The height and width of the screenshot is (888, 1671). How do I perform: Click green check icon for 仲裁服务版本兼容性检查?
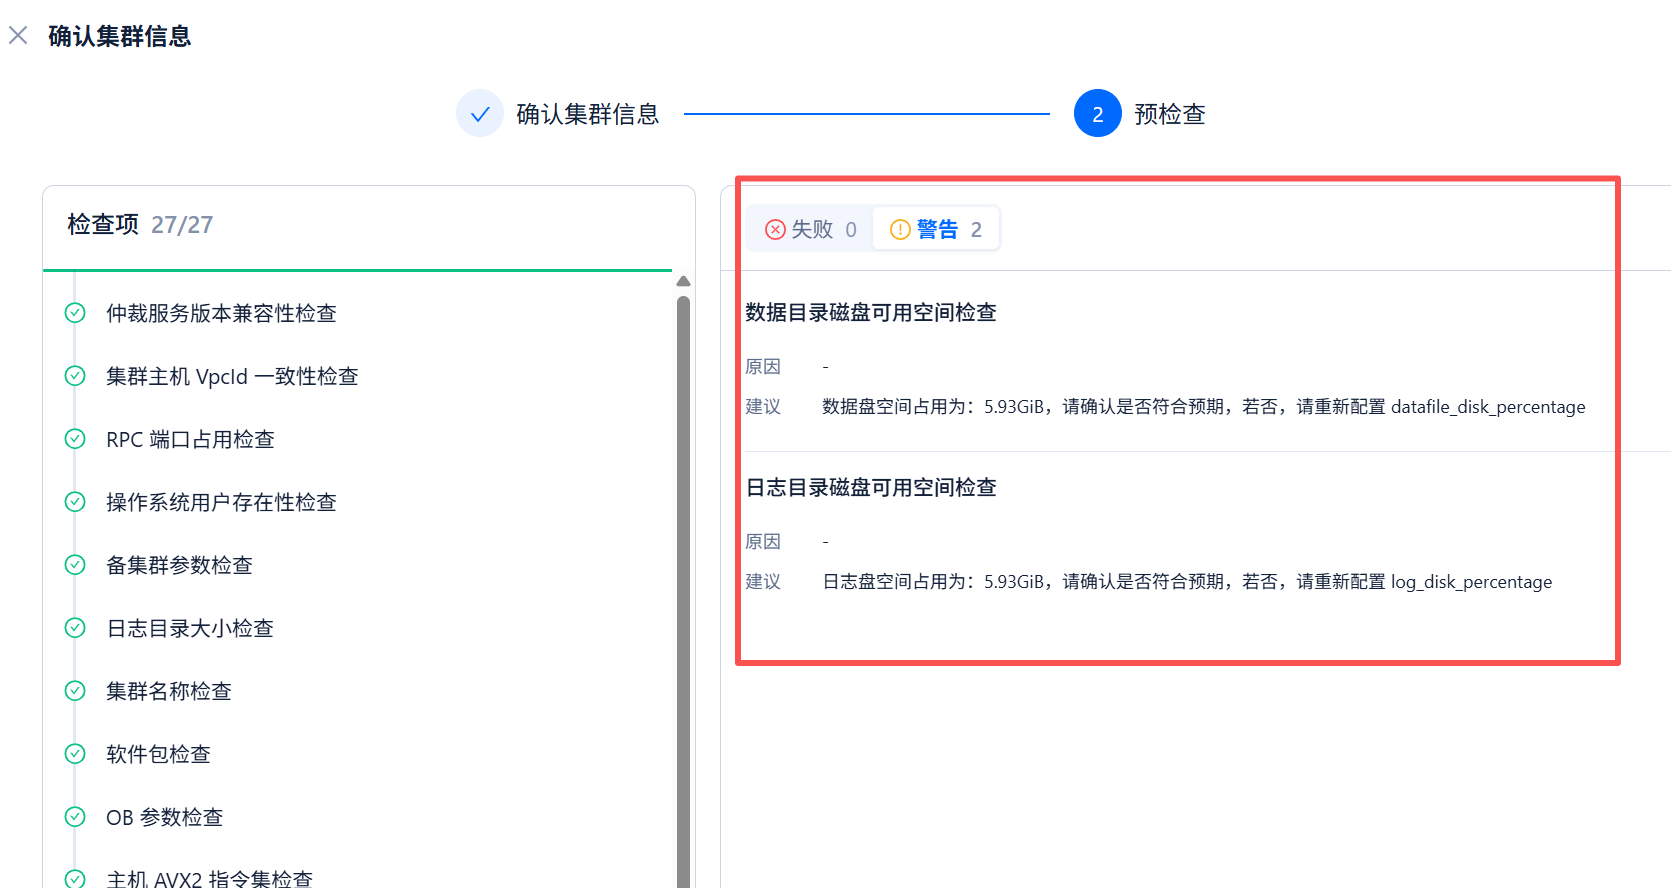[75, 313]
